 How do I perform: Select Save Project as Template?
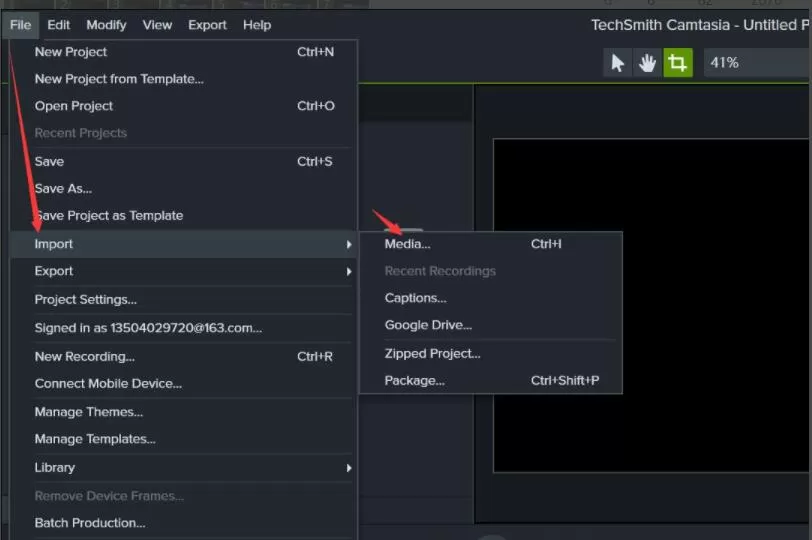click(184, 215)
